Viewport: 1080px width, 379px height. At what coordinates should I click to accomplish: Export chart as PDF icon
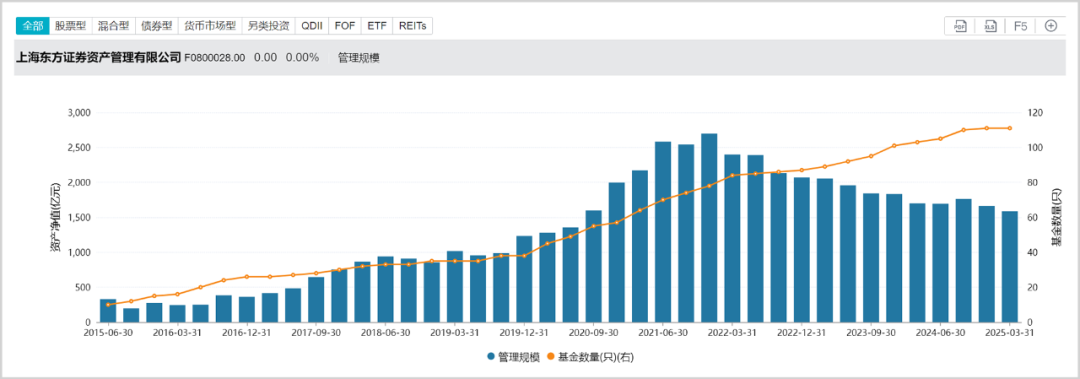click(959, 26)
